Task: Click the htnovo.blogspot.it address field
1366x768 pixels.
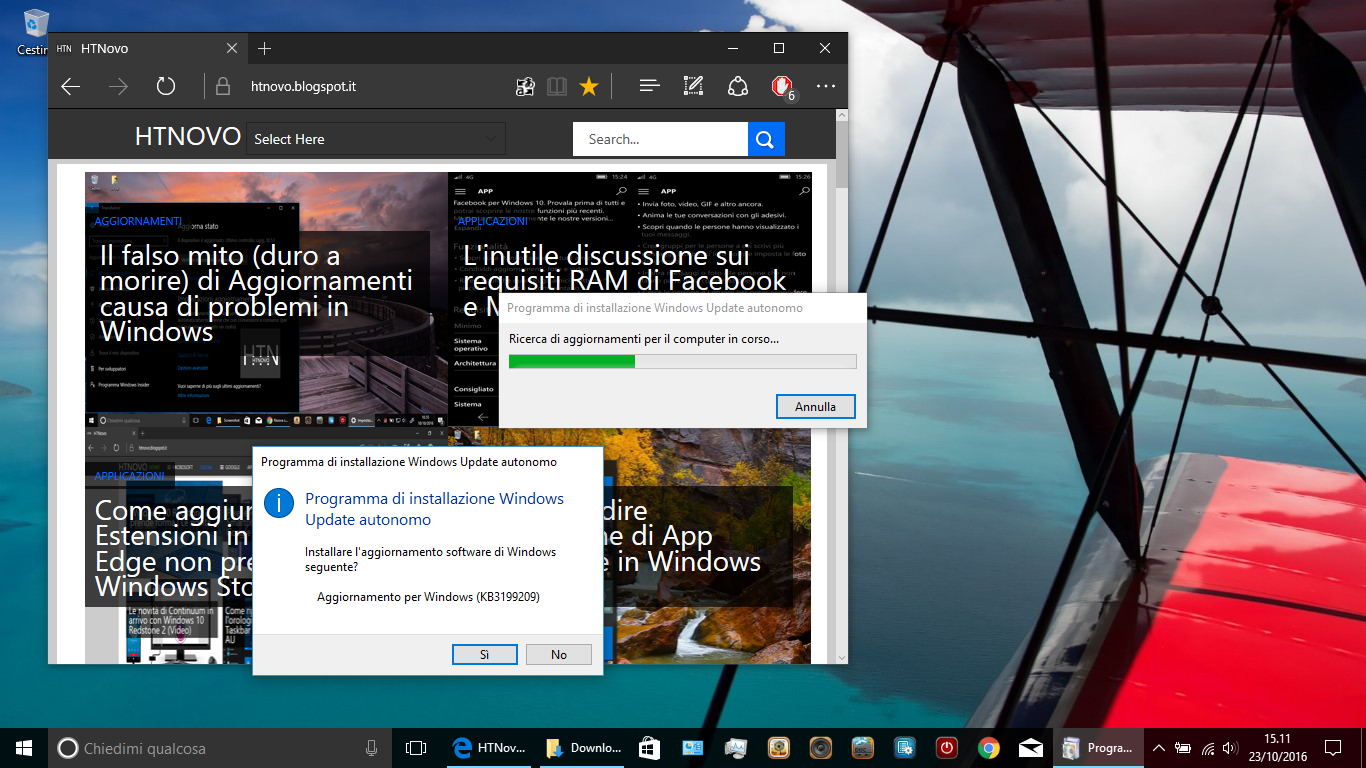Action: pyautogui.click(x=303, y=87)
